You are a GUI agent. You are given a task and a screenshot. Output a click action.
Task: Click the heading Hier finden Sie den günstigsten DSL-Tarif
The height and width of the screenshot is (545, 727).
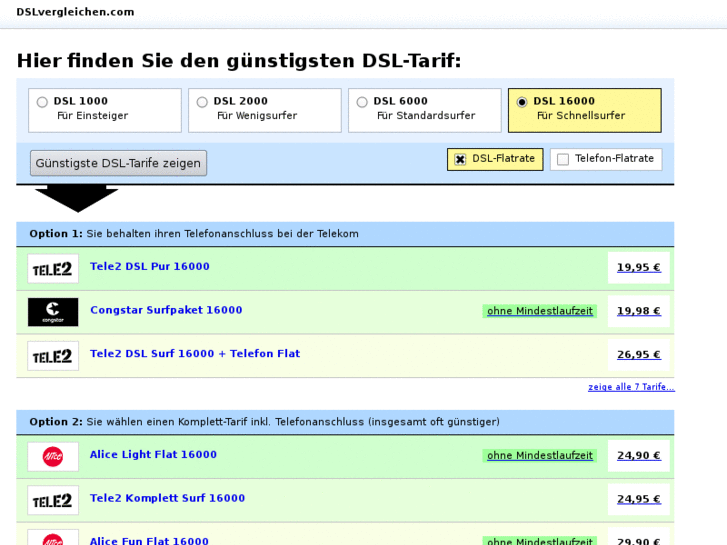pyautogui.click(x=239, y=61)
